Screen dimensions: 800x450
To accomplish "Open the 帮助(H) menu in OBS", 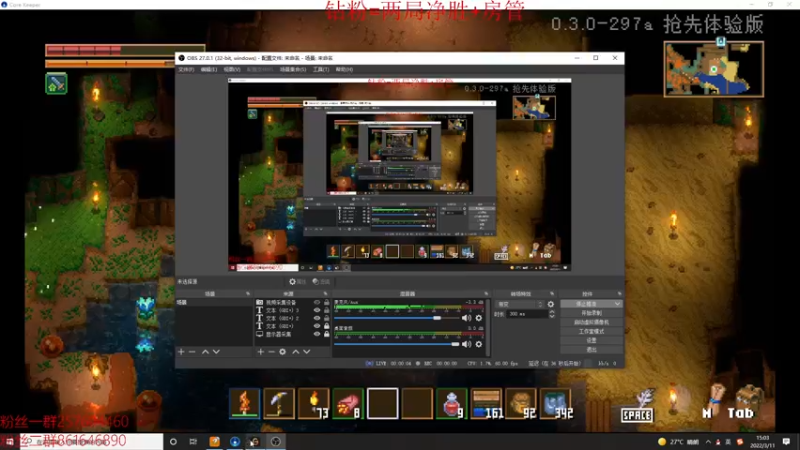I will pyautogui.click(x=344, y=69).
